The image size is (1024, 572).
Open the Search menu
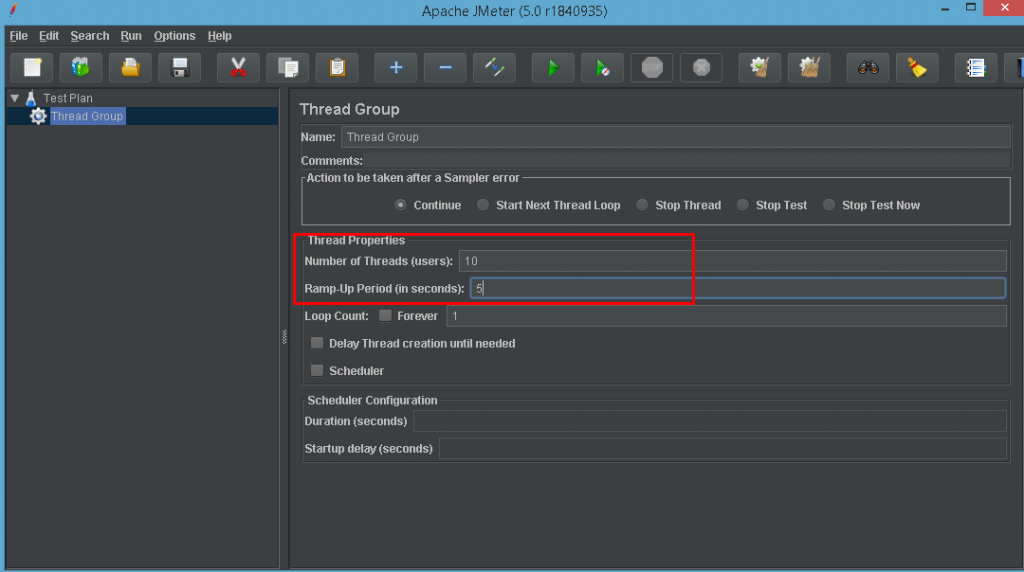(89, 36)
